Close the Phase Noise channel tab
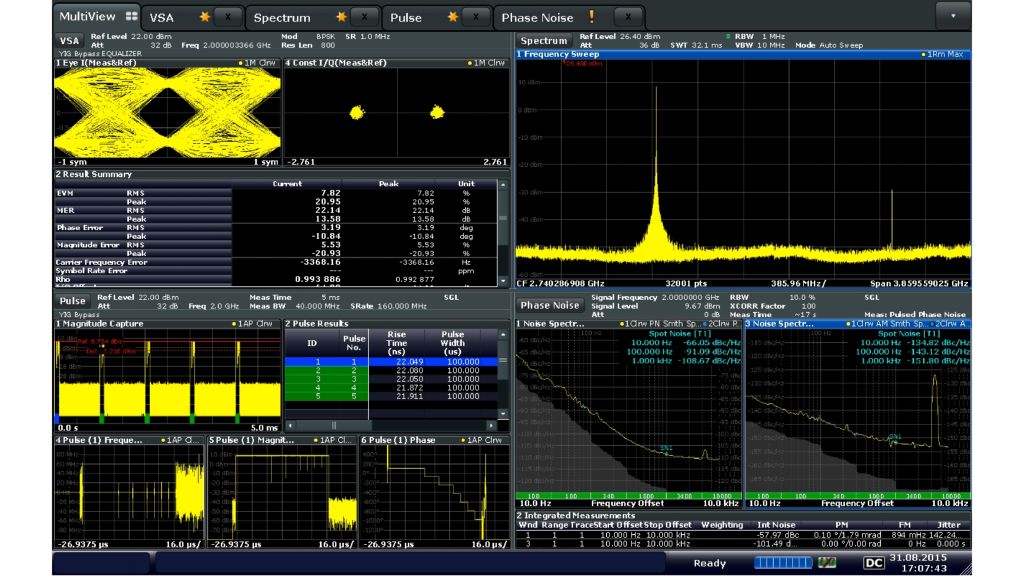 [x=627, y=18]
